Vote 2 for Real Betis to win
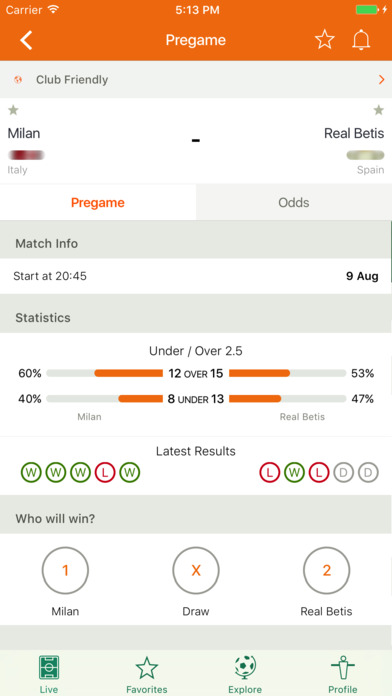Viewport: 392px width, 696px height. pos(326,570)
